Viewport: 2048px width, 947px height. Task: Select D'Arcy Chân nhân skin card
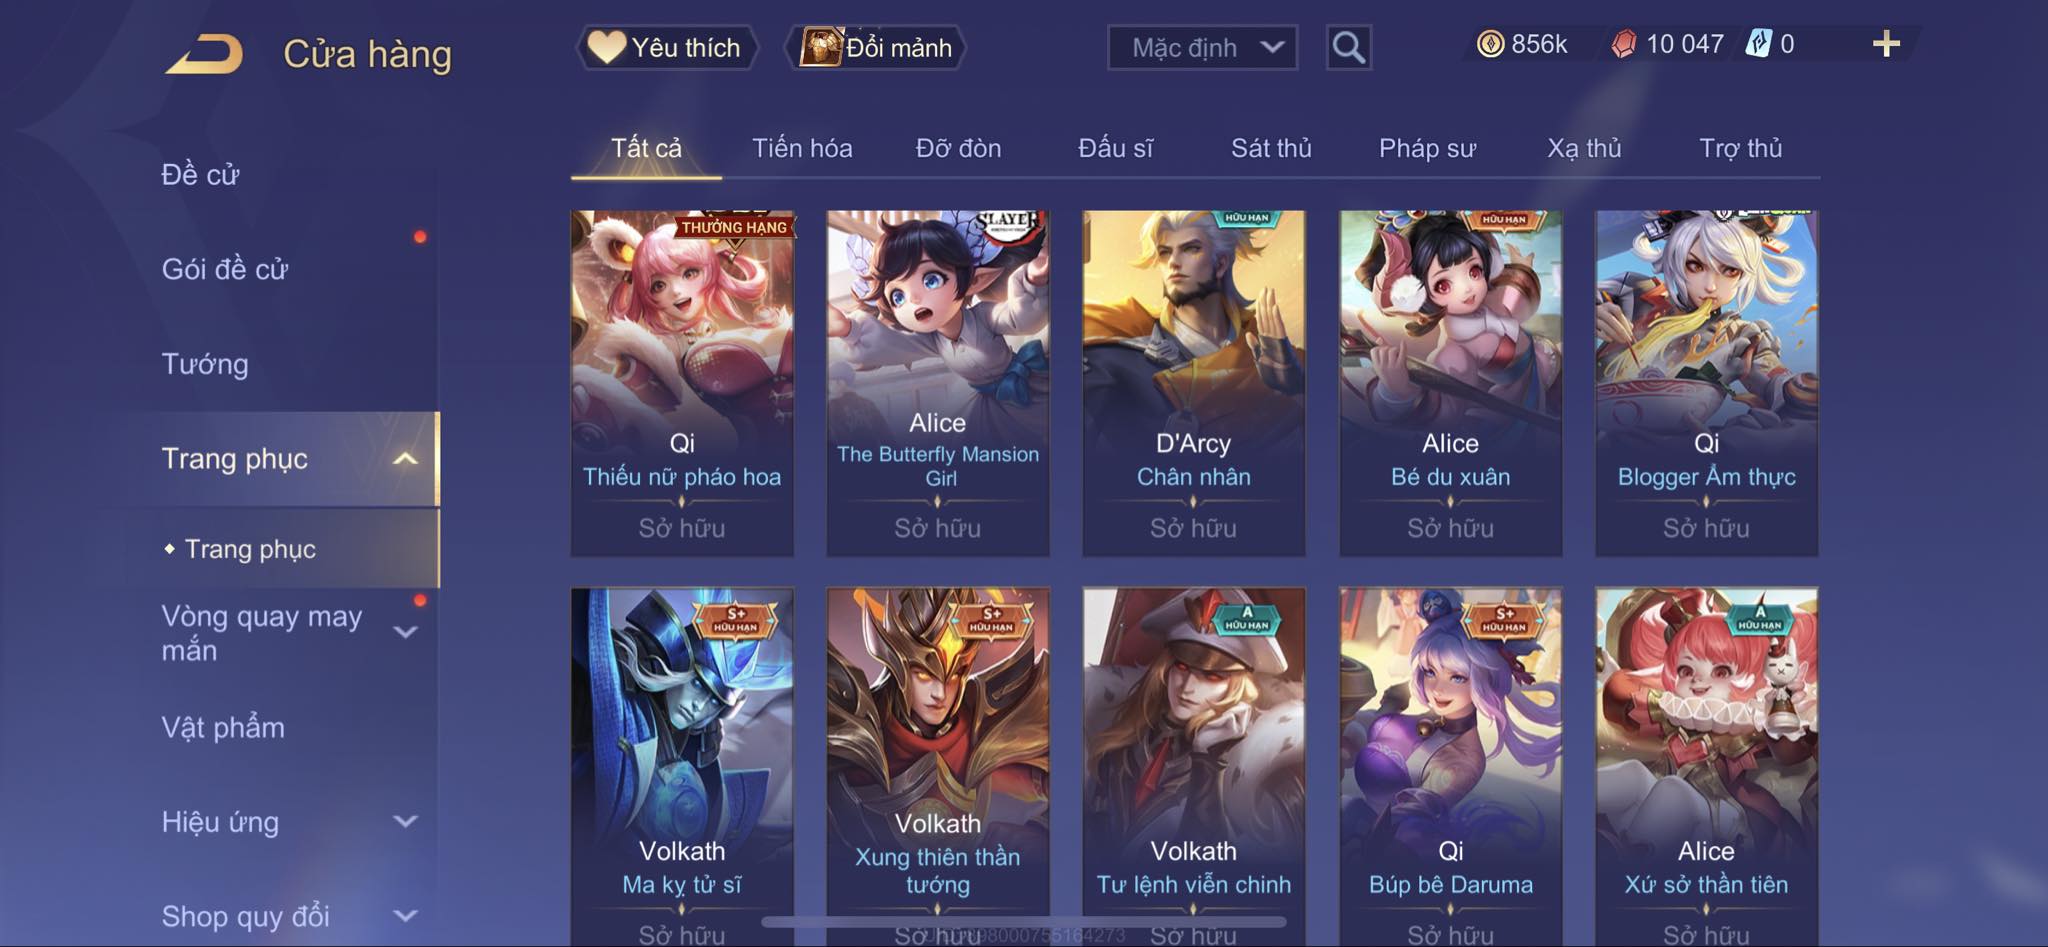pos(1194,383)
